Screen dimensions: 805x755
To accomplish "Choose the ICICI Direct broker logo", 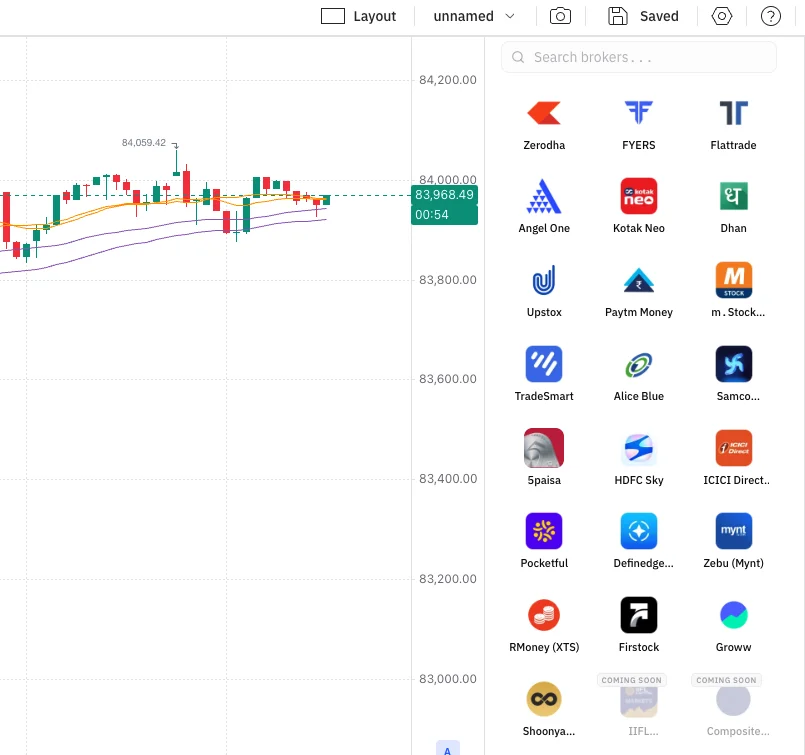I will (x=734, y=448).
